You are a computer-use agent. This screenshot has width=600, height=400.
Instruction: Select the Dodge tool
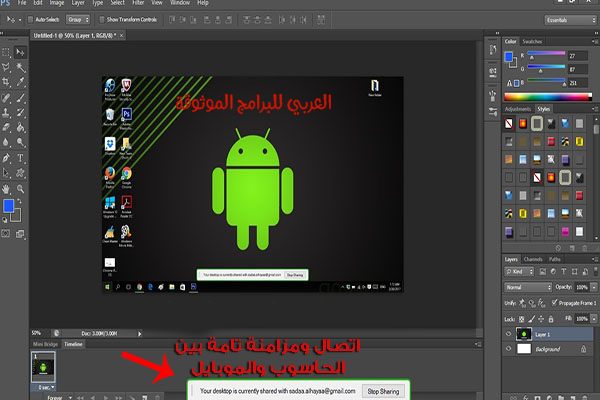pyautogui.click(x=20, y=142)
